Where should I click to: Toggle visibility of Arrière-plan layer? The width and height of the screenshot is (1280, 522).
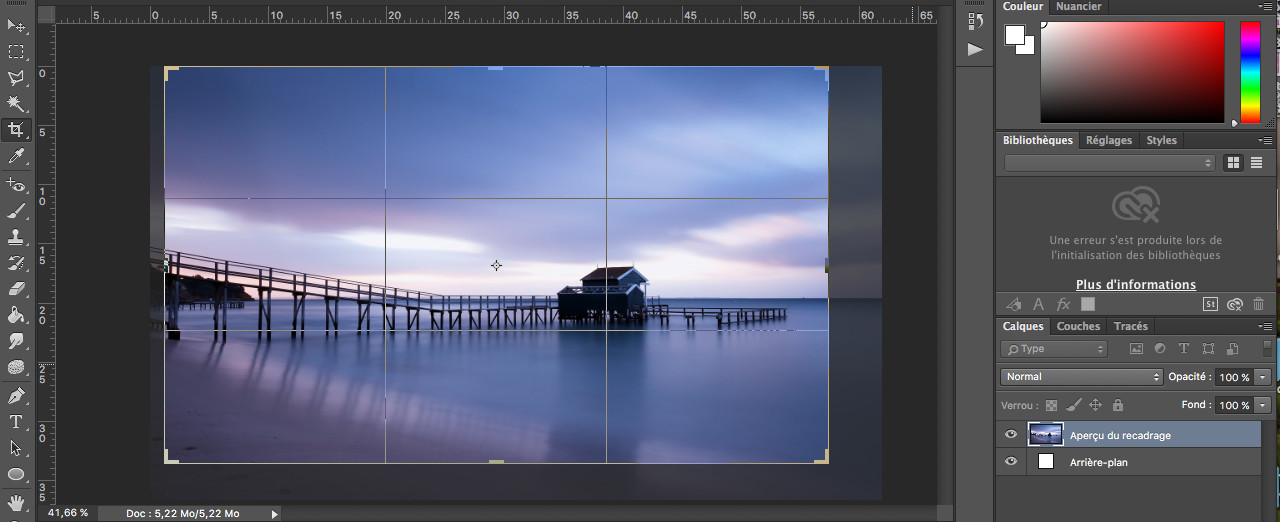click(1011, 462)
